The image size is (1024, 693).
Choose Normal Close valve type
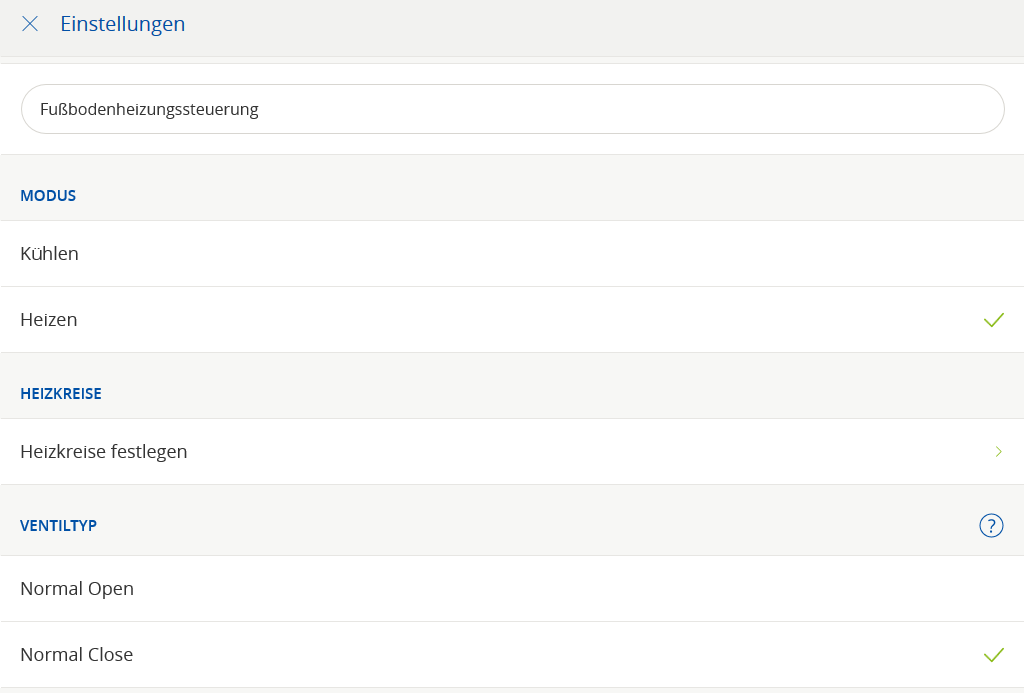click(77, 655)
